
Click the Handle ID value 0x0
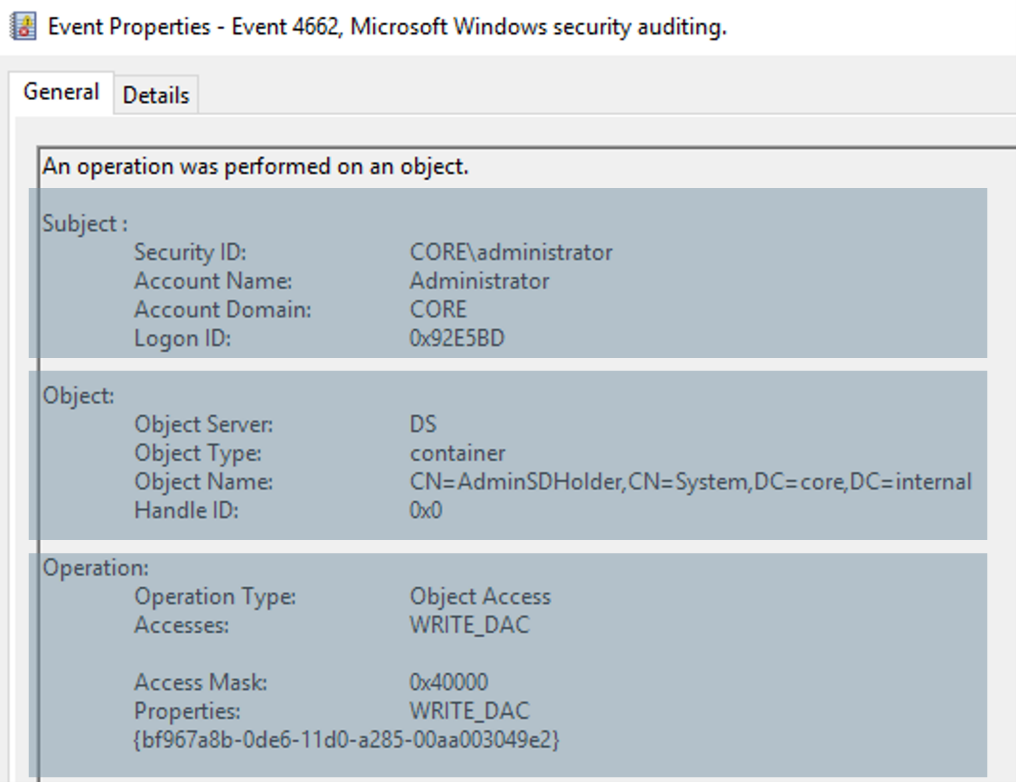click(x=426, y=510)
